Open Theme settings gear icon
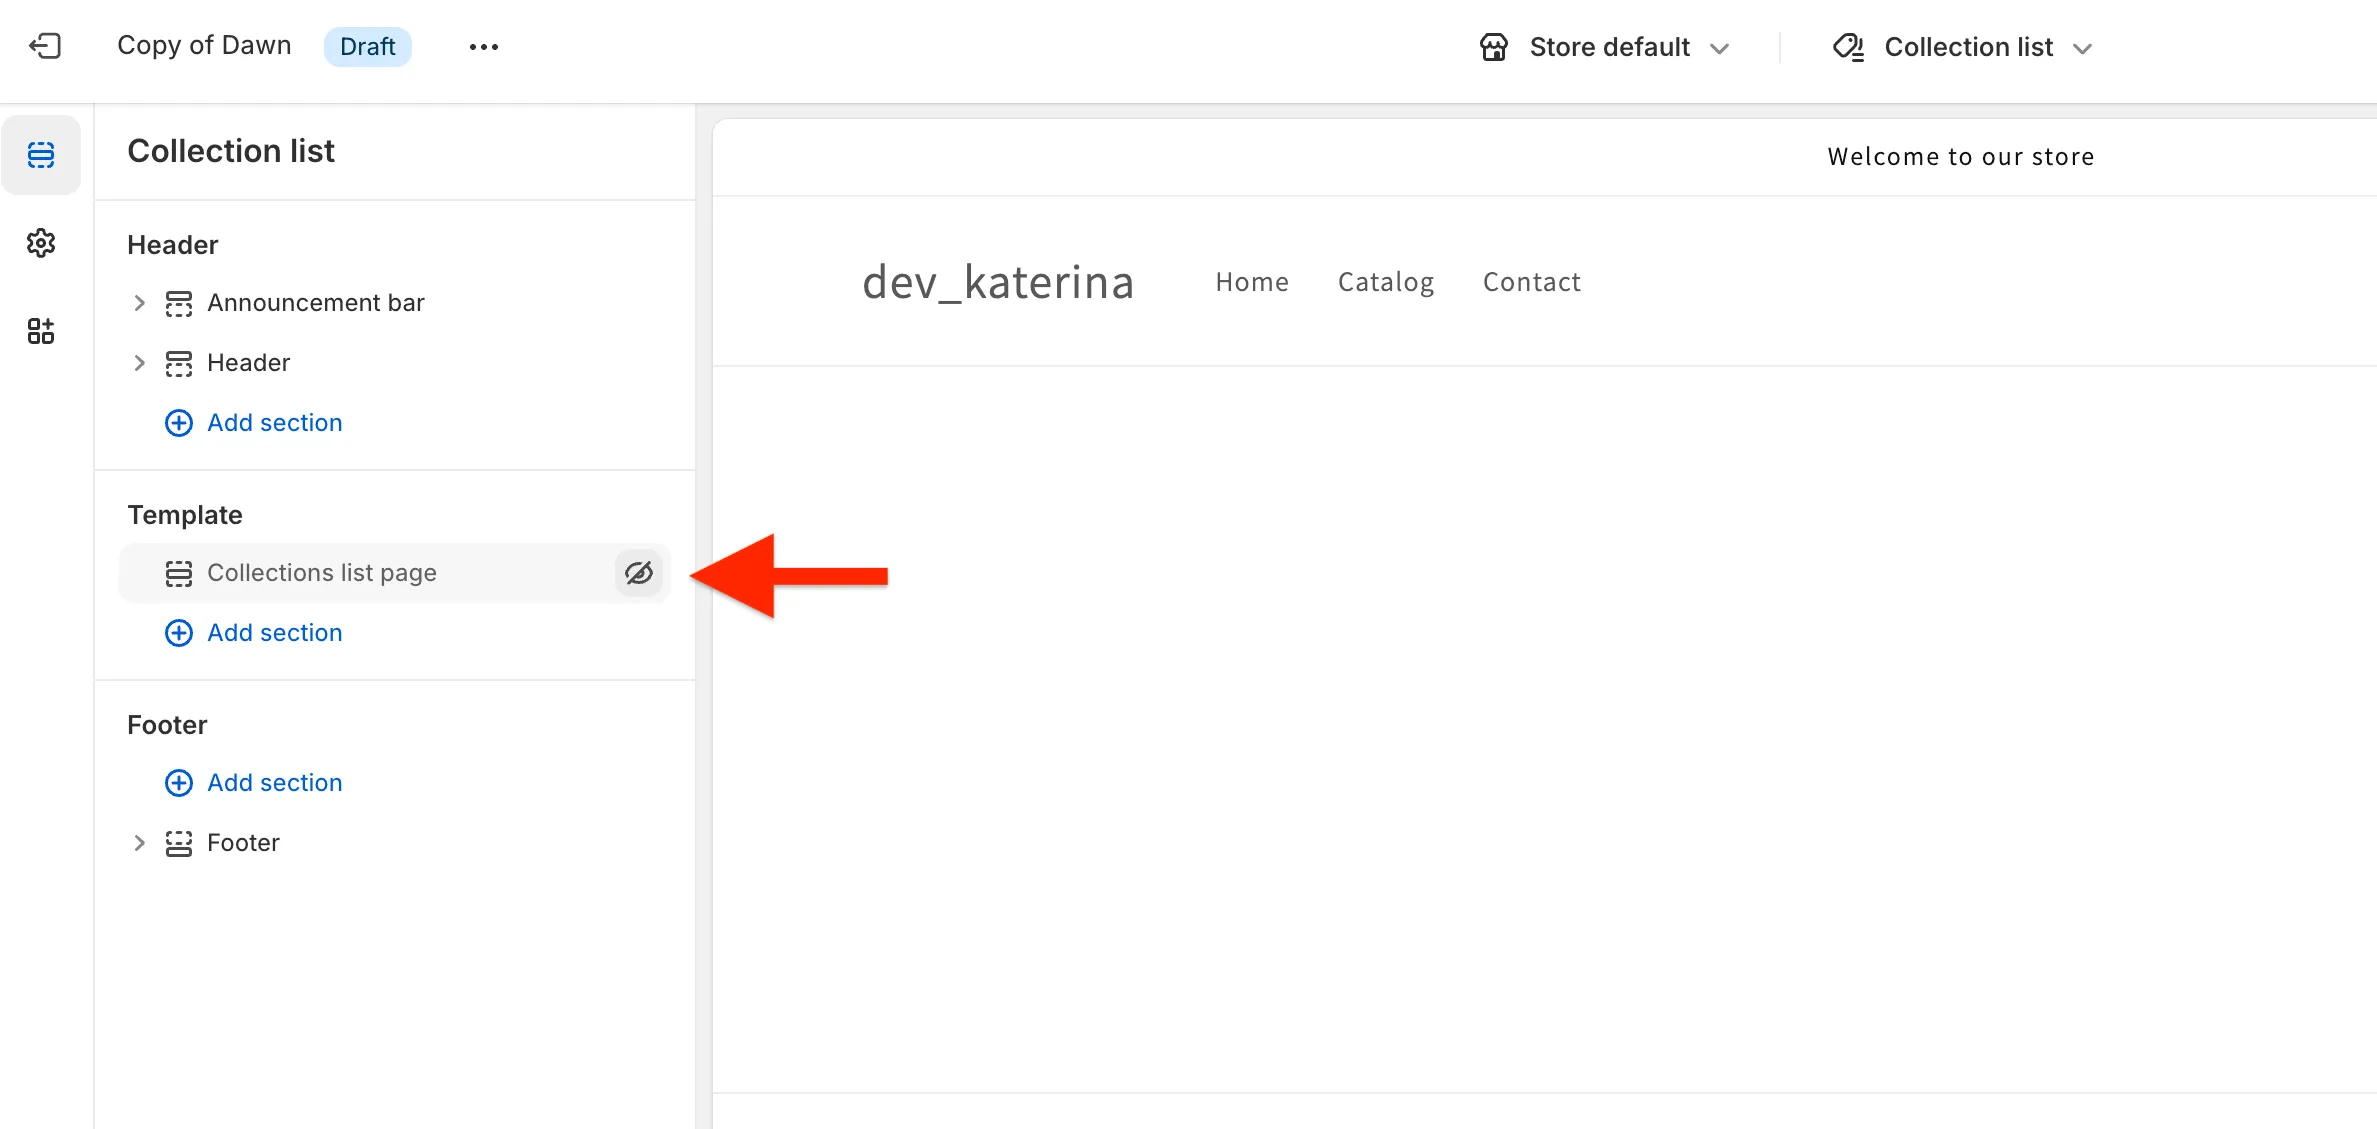This screenshot has height=1129, width=2377. tap(41, 243)
